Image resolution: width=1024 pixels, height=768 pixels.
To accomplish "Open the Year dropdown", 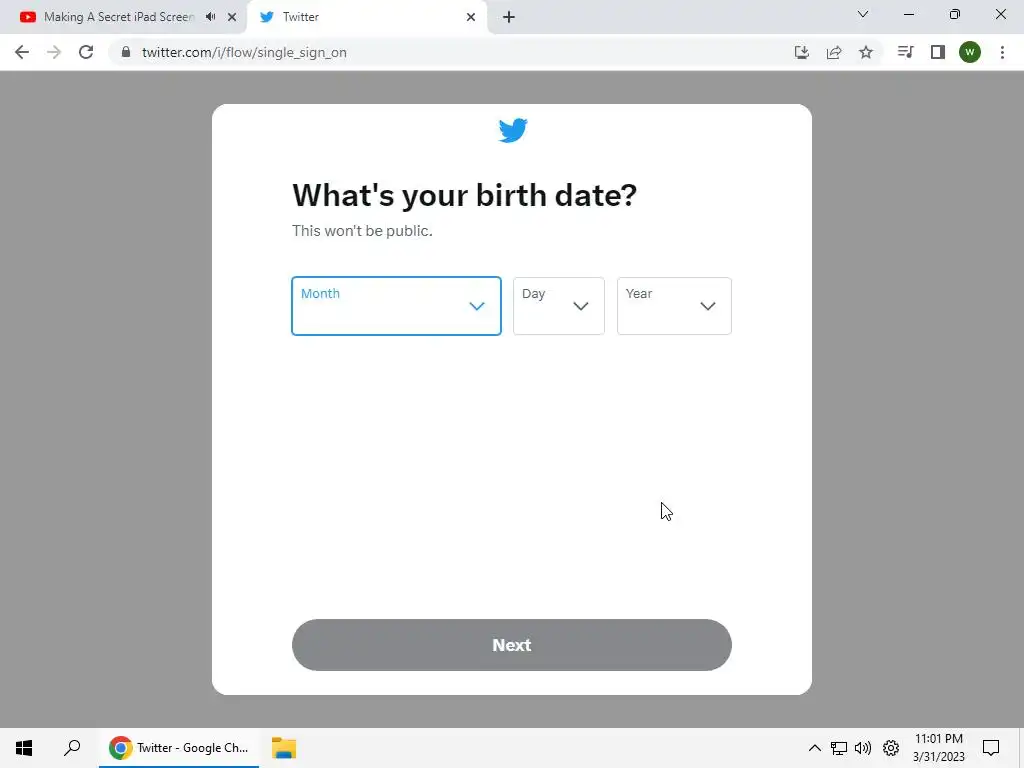I will 674,306.
